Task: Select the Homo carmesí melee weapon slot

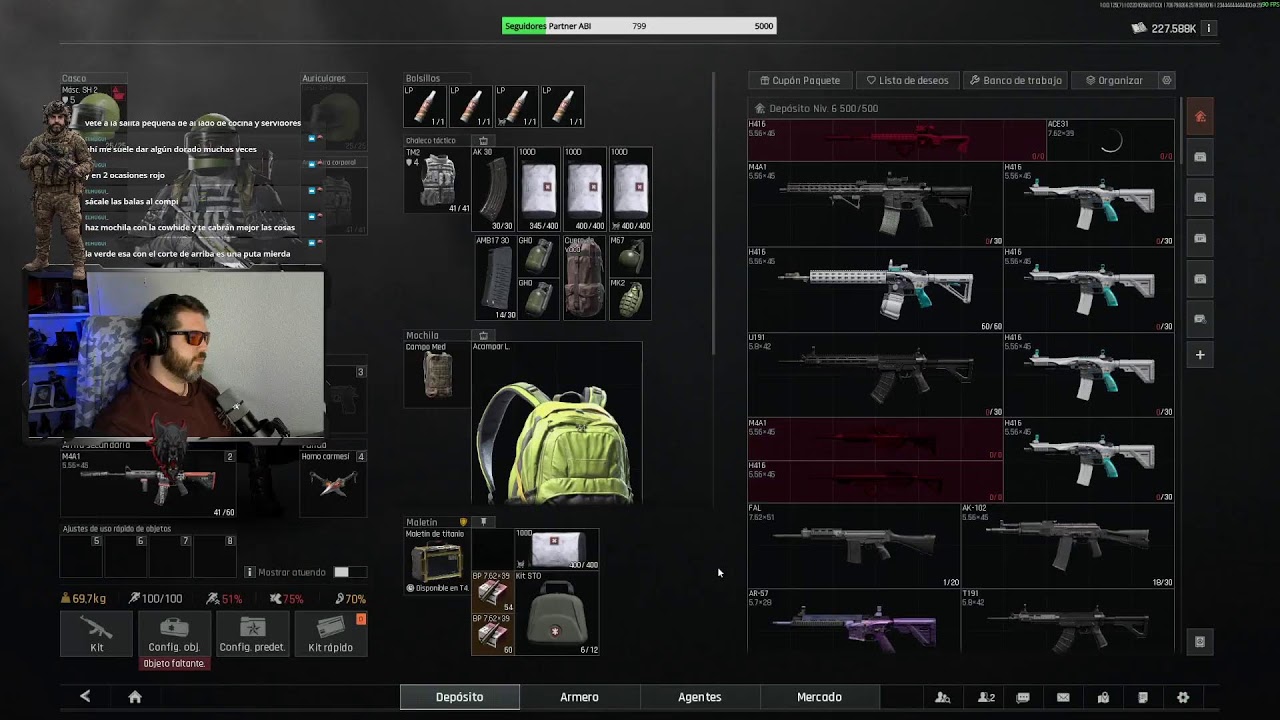Action: (x=333, y=484)
